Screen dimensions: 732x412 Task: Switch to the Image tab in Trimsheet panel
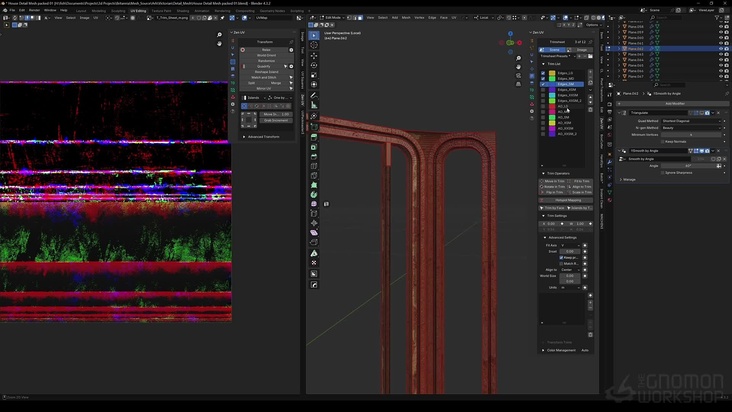point(582,49)
